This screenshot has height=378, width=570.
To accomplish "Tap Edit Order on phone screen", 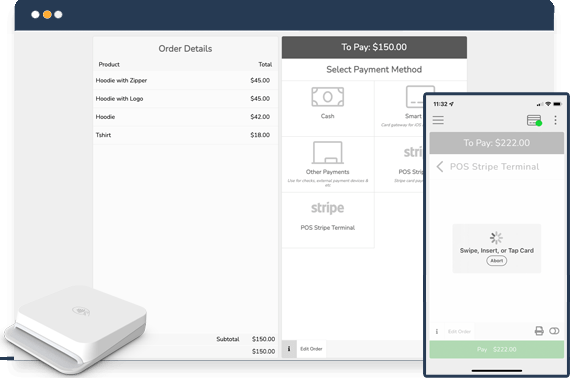I will 459,331.
